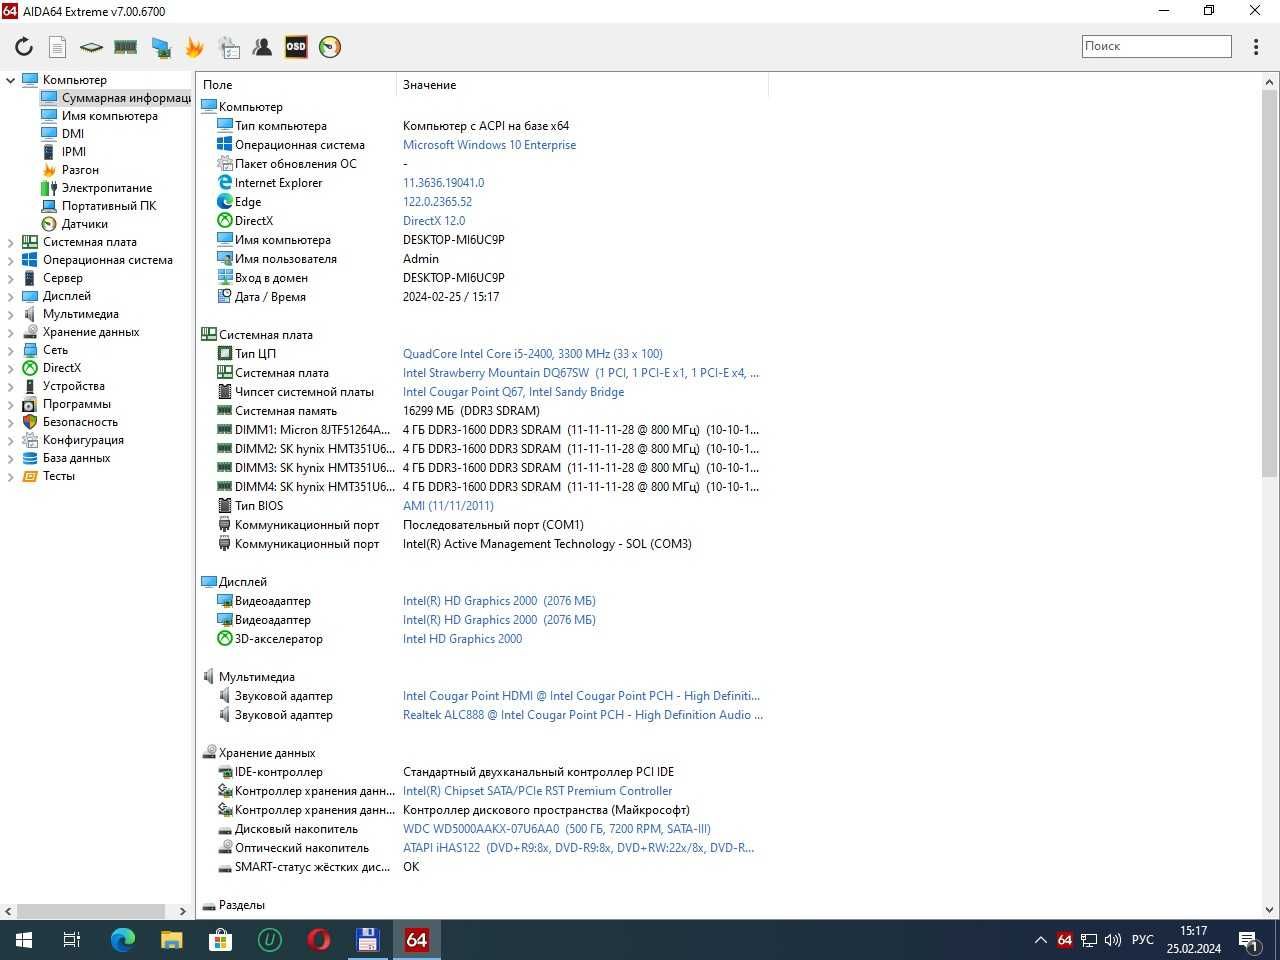
Task: Select Тесты in the sidebar tree
Action: pos(58,476)
